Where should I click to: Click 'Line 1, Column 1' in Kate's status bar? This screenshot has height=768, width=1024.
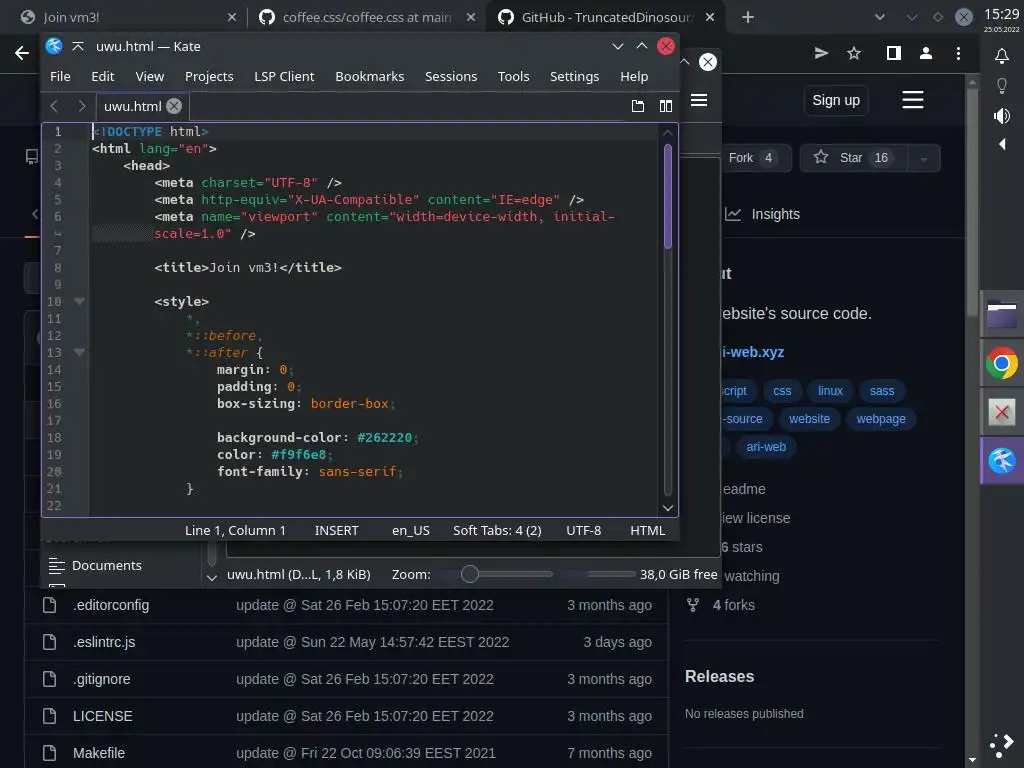pyautogui.click(x=235, y=530)
